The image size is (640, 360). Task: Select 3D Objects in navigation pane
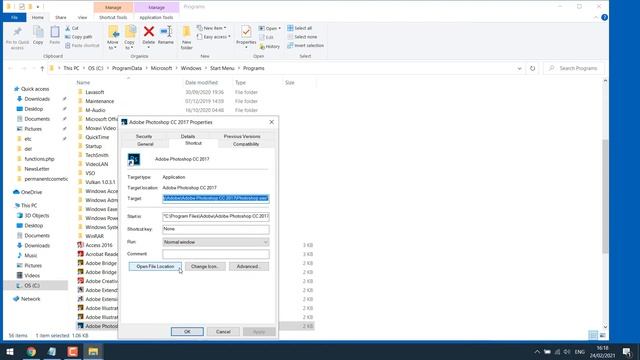coord(36,216)
